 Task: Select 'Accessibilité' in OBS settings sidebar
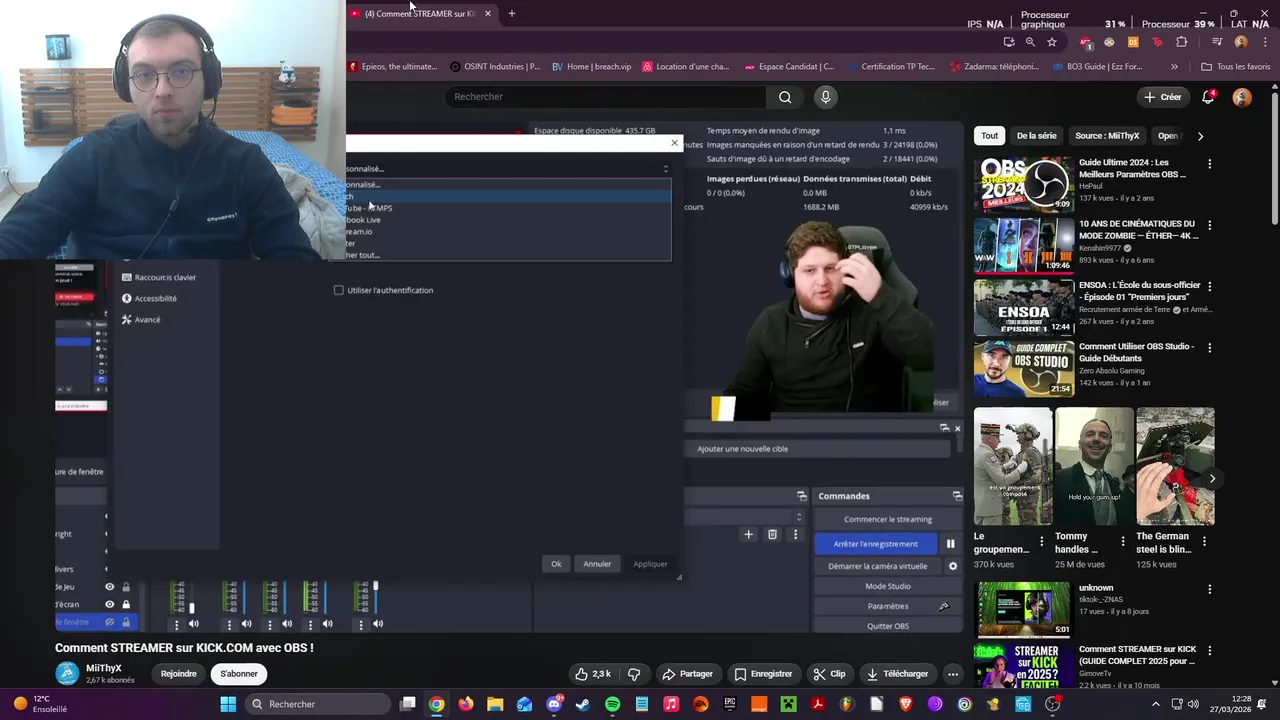[149, 298]
